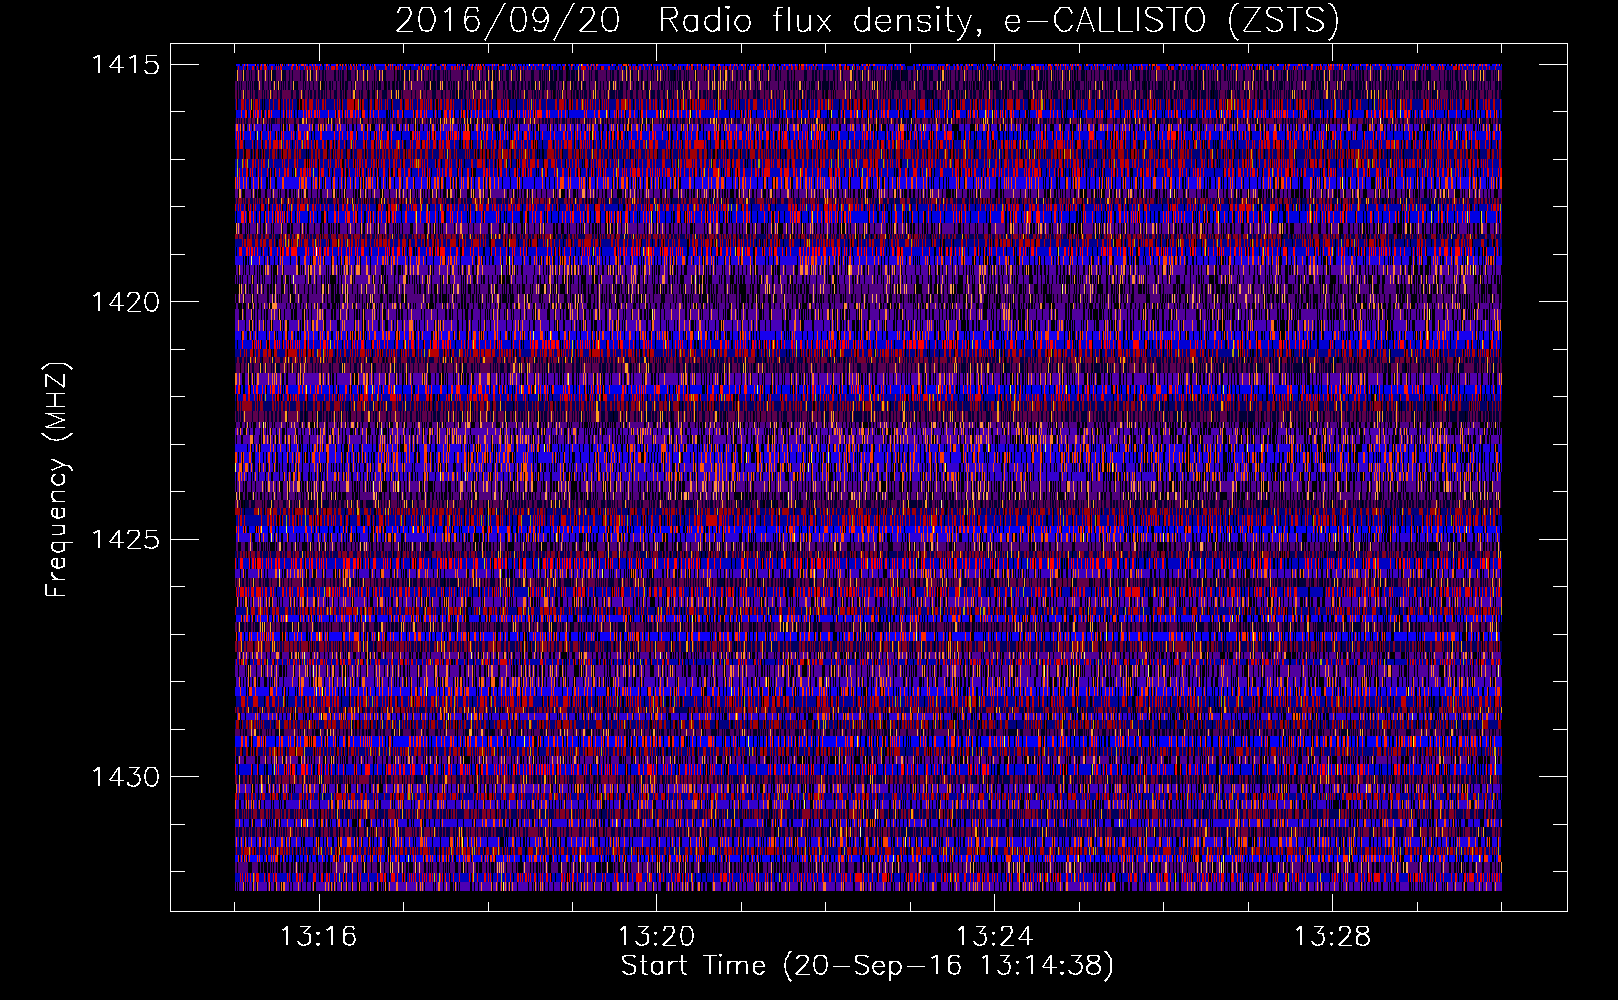Click the '1415' frequency axis label
The height and width of the screenshot is (1000, 1618).
click(x=125, y=65)
